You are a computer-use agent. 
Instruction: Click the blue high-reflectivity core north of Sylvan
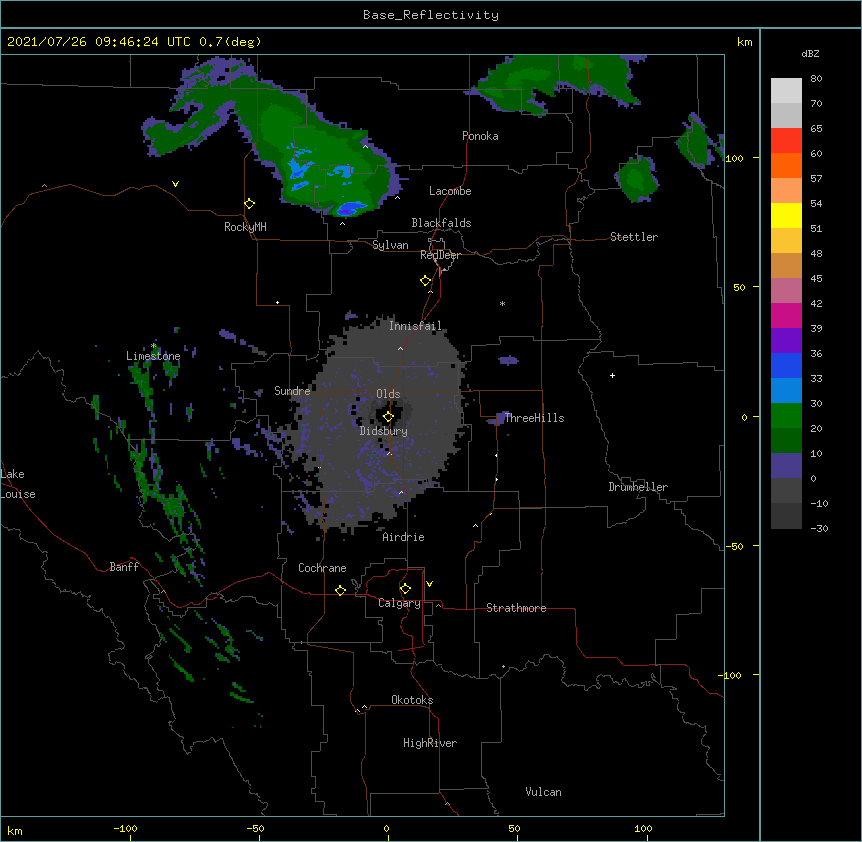(x=350, y=208)
